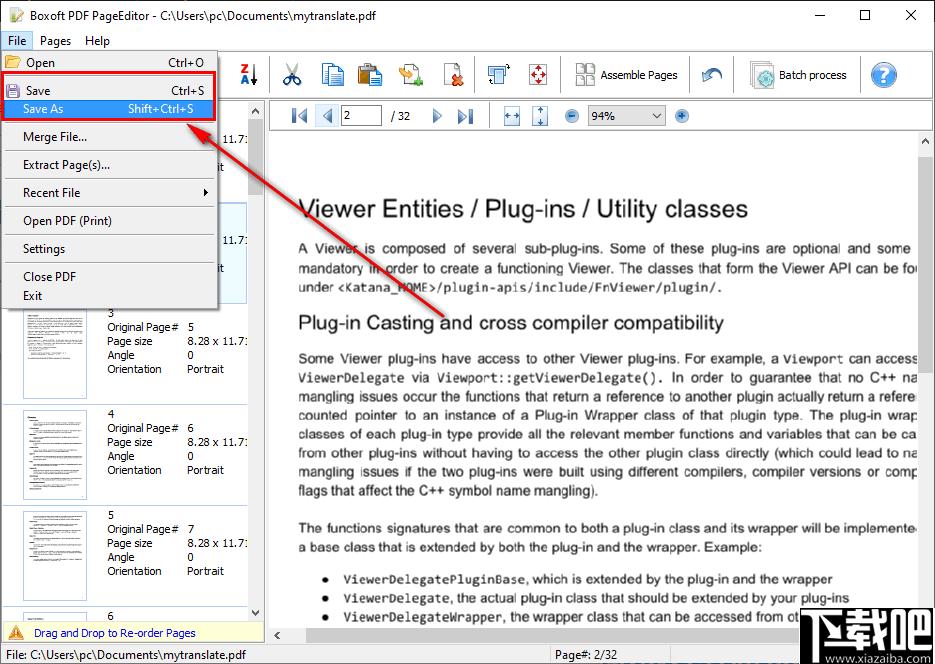Viewport: 935px width, 664px height.
Task: Click the 'Orientation' label of page 5
Action: [134, 571]
